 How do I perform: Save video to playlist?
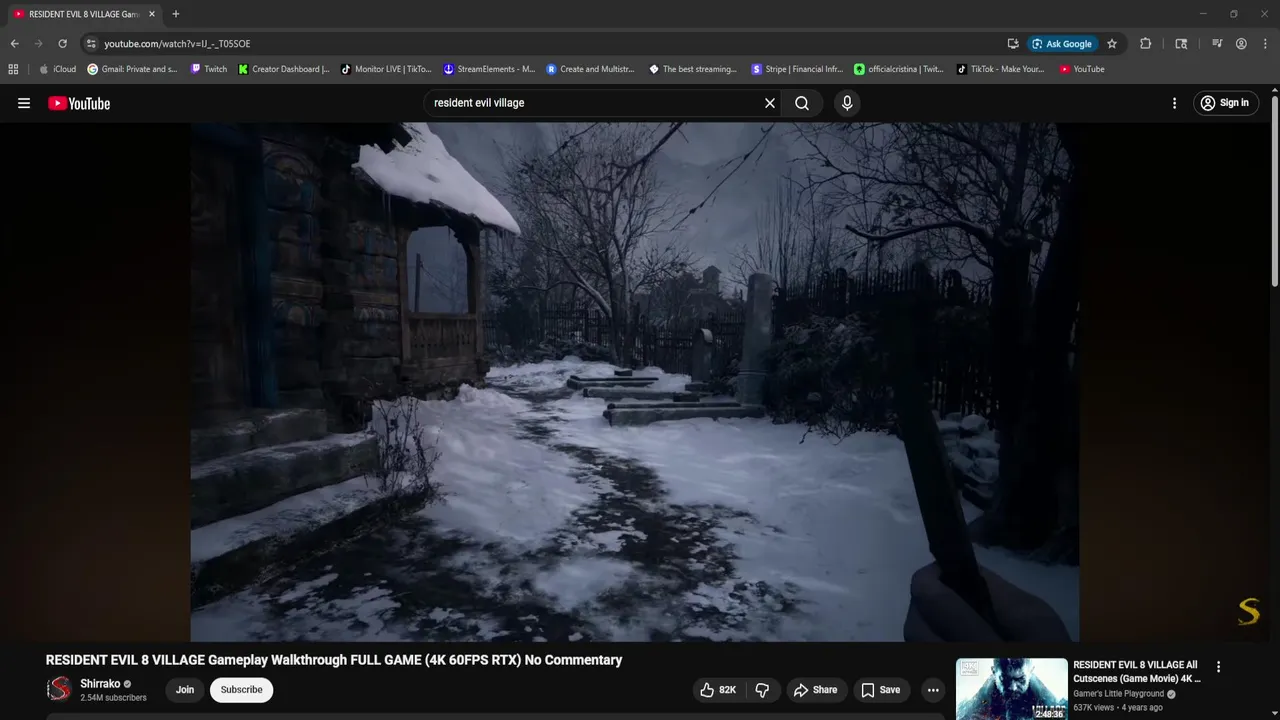click(x=881, y=690)
